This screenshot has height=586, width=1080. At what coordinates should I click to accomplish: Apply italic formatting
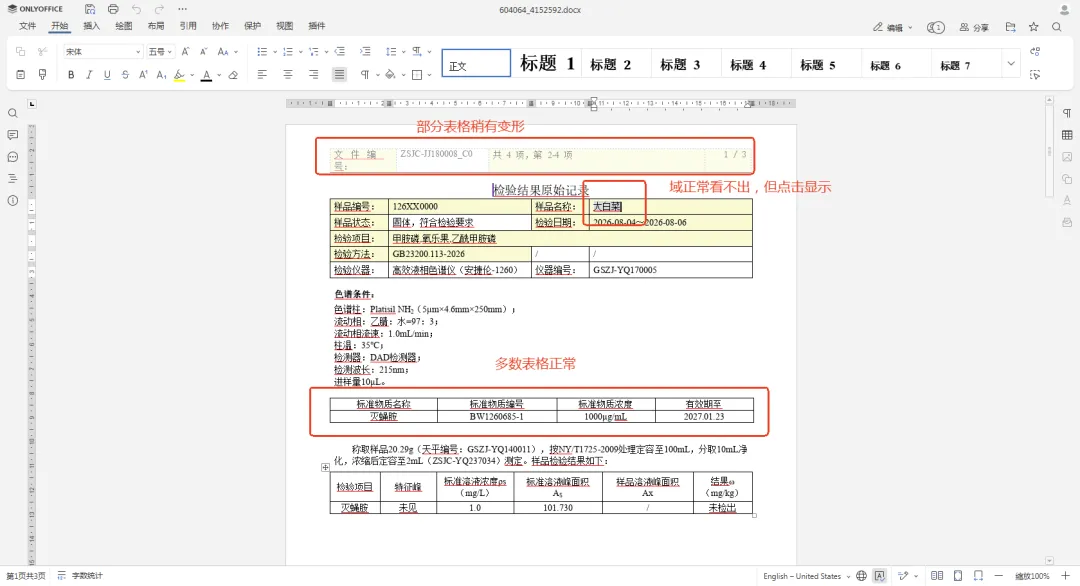click(89, 74)
